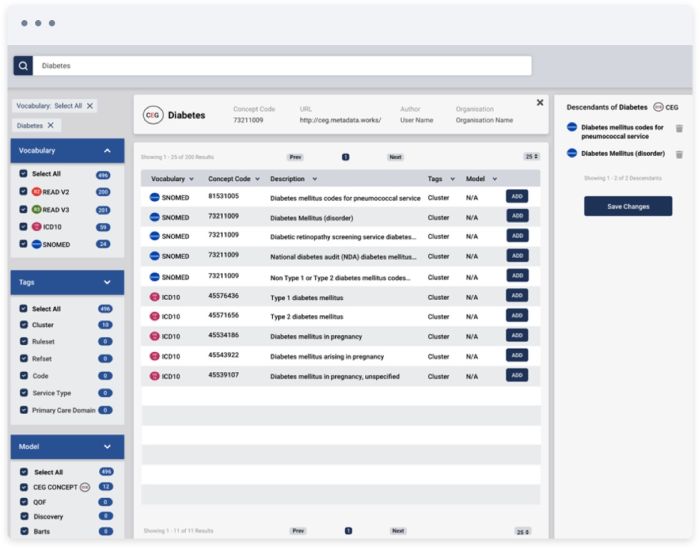Viewport: 700px width, 548px height.
Task: Click the CEG badge next to CEG CONCEPT
Action: click(x=85, y=487)
